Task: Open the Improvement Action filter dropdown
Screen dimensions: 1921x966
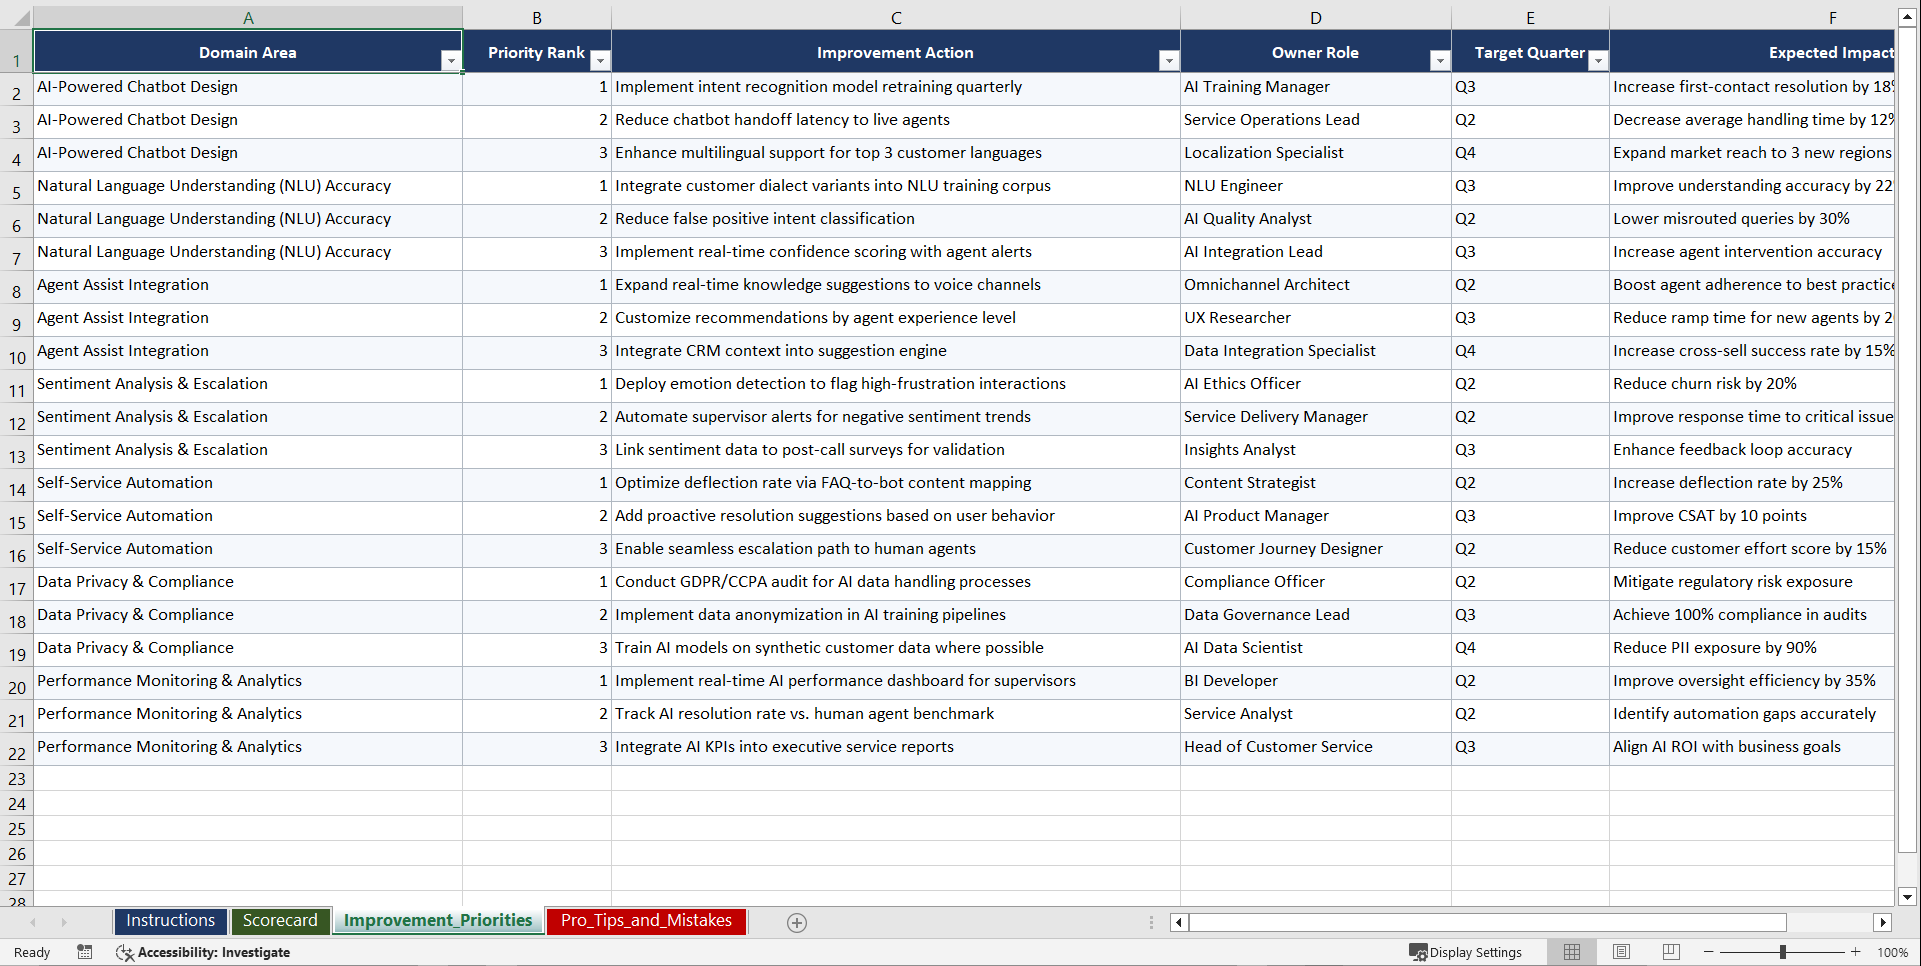Action: click(x=1169, y=60)
